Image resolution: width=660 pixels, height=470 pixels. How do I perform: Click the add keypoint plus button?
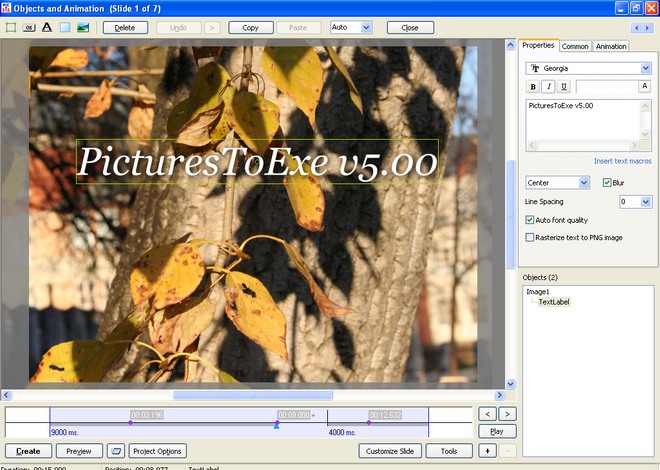click(x=487, y=451)
